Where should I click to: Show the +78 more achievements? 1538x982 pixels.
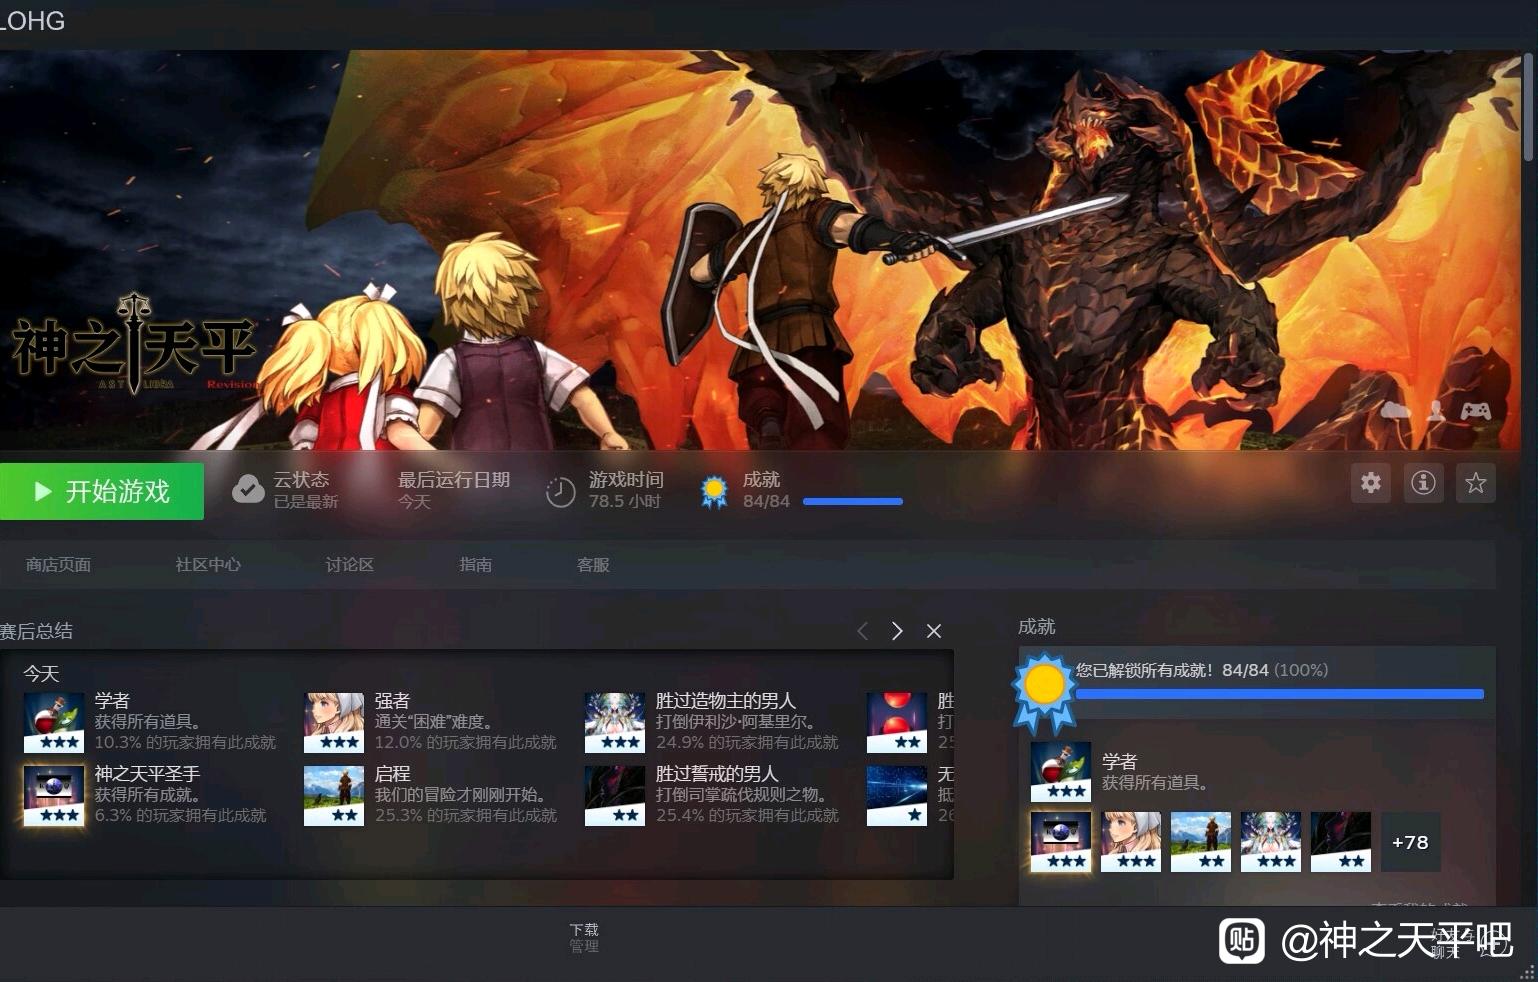[x=1411, y=842]
